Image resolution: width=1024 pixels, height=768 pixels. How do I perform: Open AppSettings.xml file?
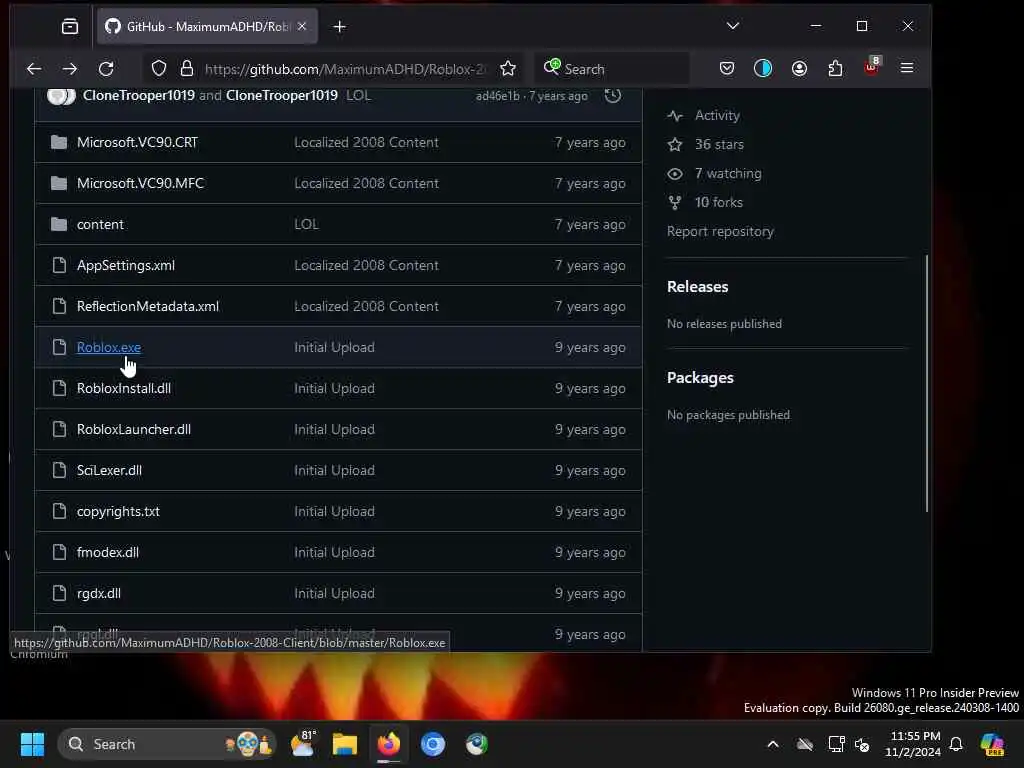(125, 266)
